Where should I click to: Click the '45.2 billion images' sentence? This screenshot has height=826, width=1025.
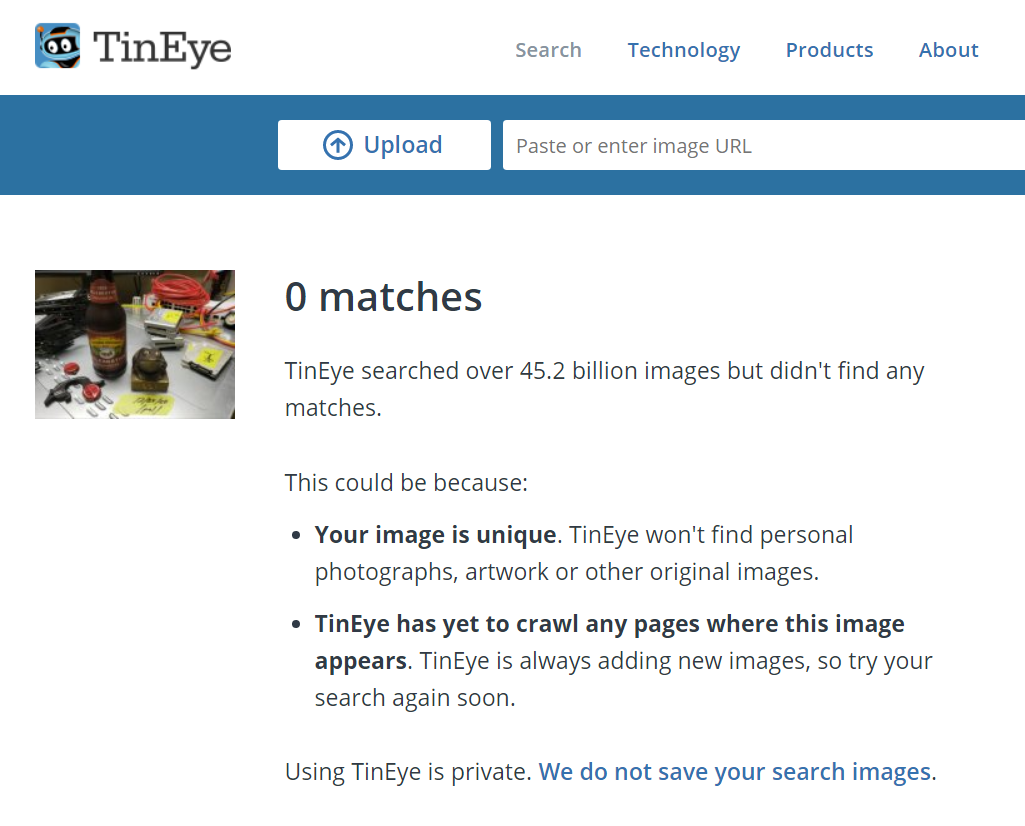point(604,371)
